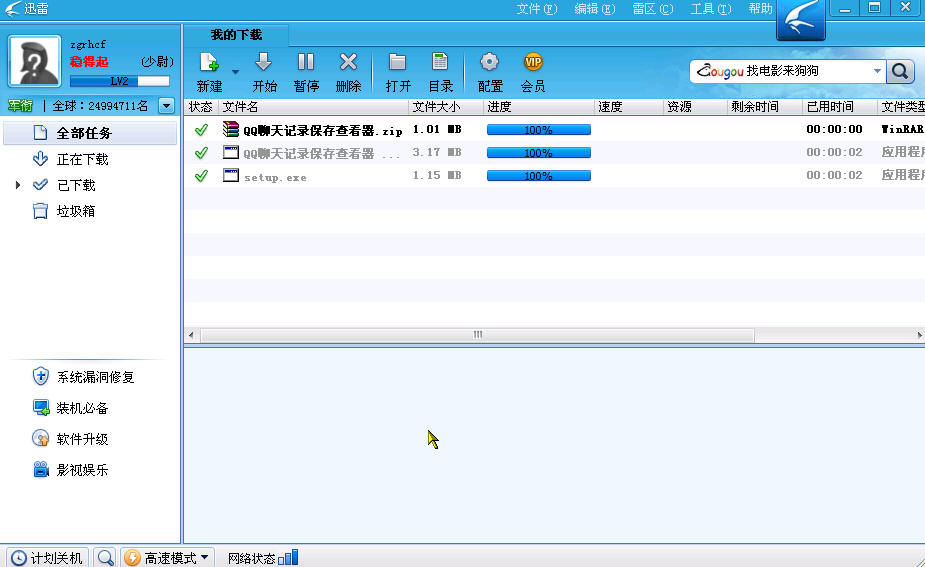Viewport: 925px width, 567px height.
Task: Expand the 已下载 tree node arrow
Action: coord(18,185)
